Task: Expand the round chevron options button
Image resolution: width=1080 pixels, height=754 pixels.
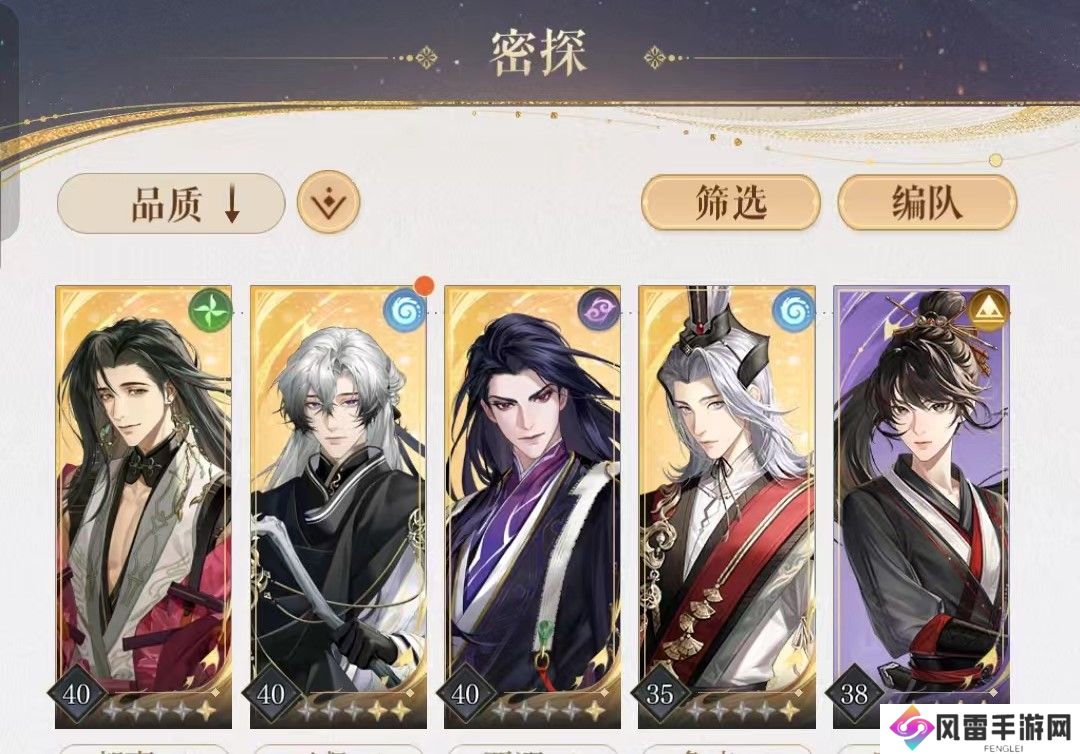Action: point(329,202)
